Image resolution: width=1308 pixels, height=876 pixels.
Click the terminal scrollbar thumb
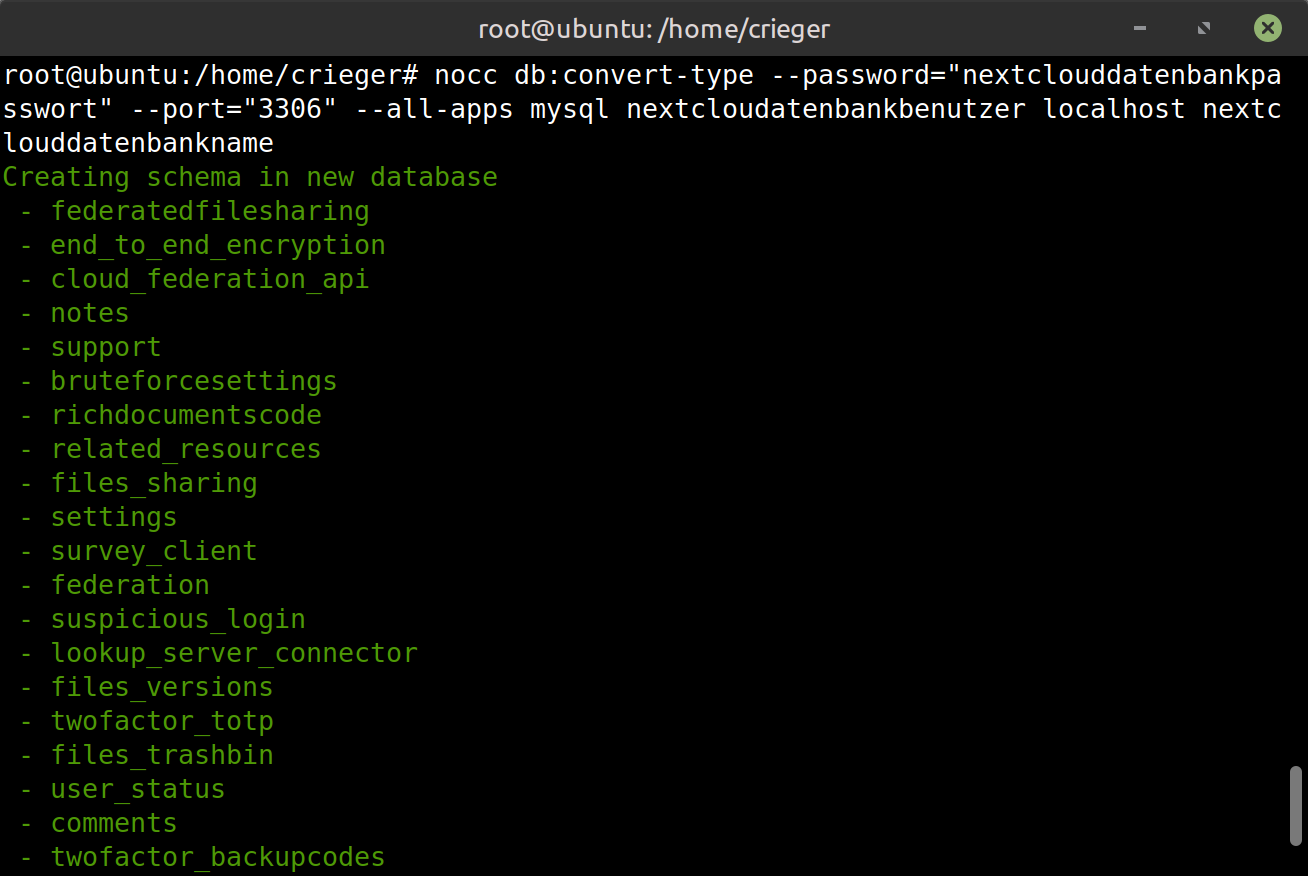pyautogui.click(x=1297, y=806)
